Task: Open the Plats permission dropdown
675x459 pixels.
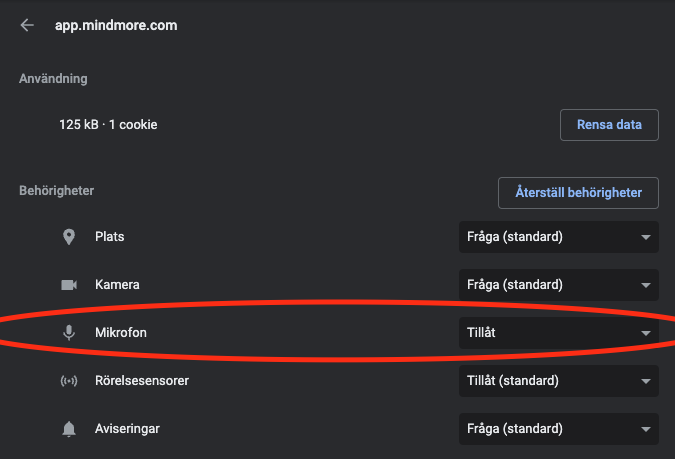Action: click(558, 237)
